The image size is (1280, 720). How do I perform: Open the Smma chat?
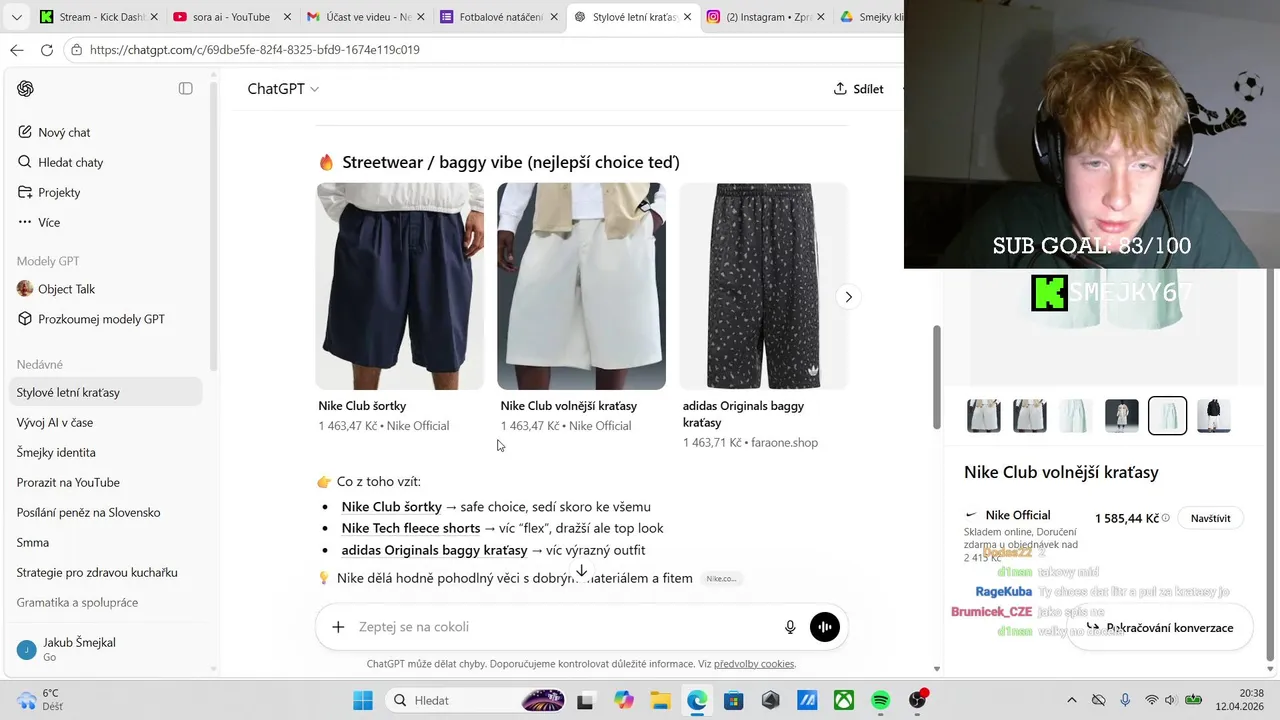click(x=33, y=542)
